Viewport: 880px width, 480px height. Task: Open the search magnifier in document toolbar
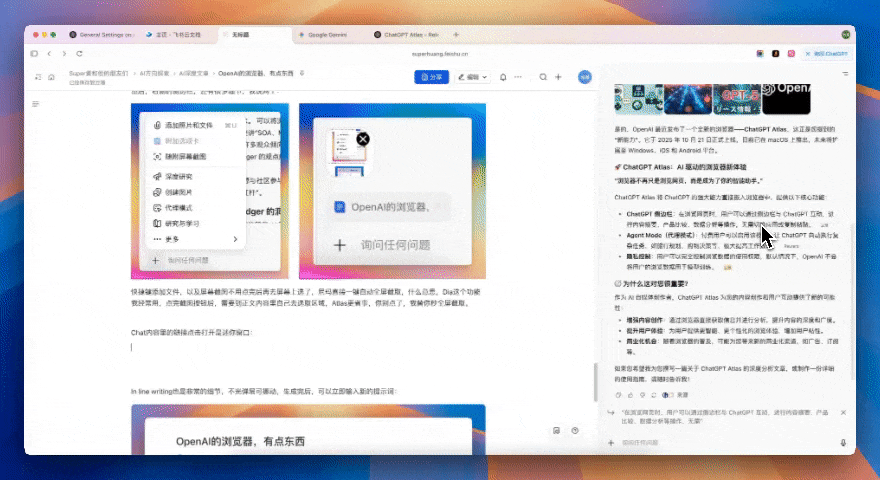click(543, 76)
